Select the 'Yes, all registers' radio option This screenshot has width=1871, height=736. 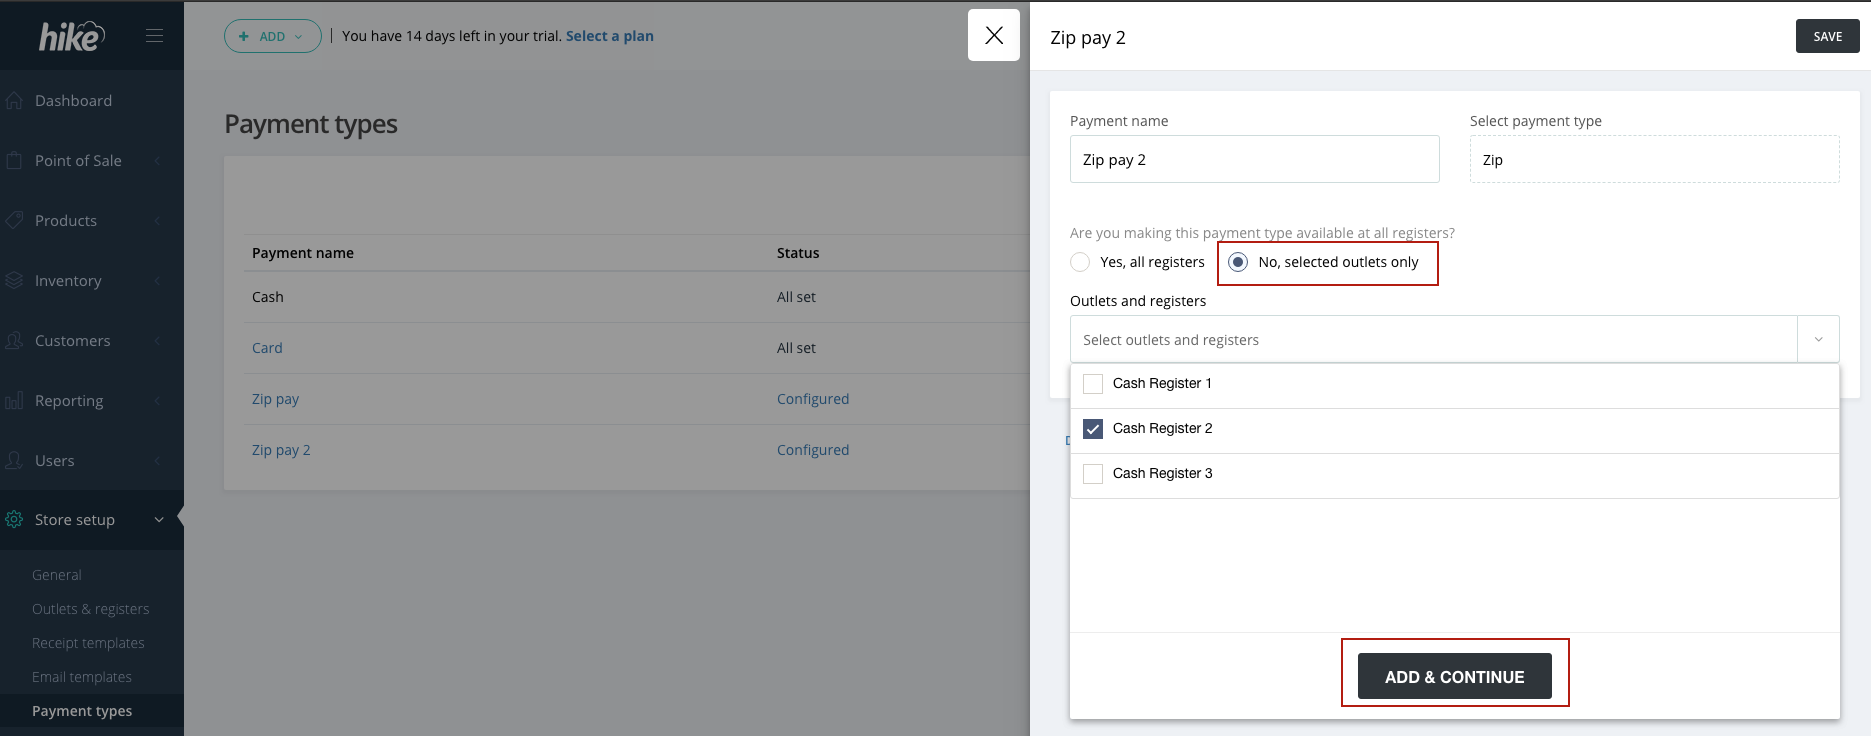(1080, 262)
